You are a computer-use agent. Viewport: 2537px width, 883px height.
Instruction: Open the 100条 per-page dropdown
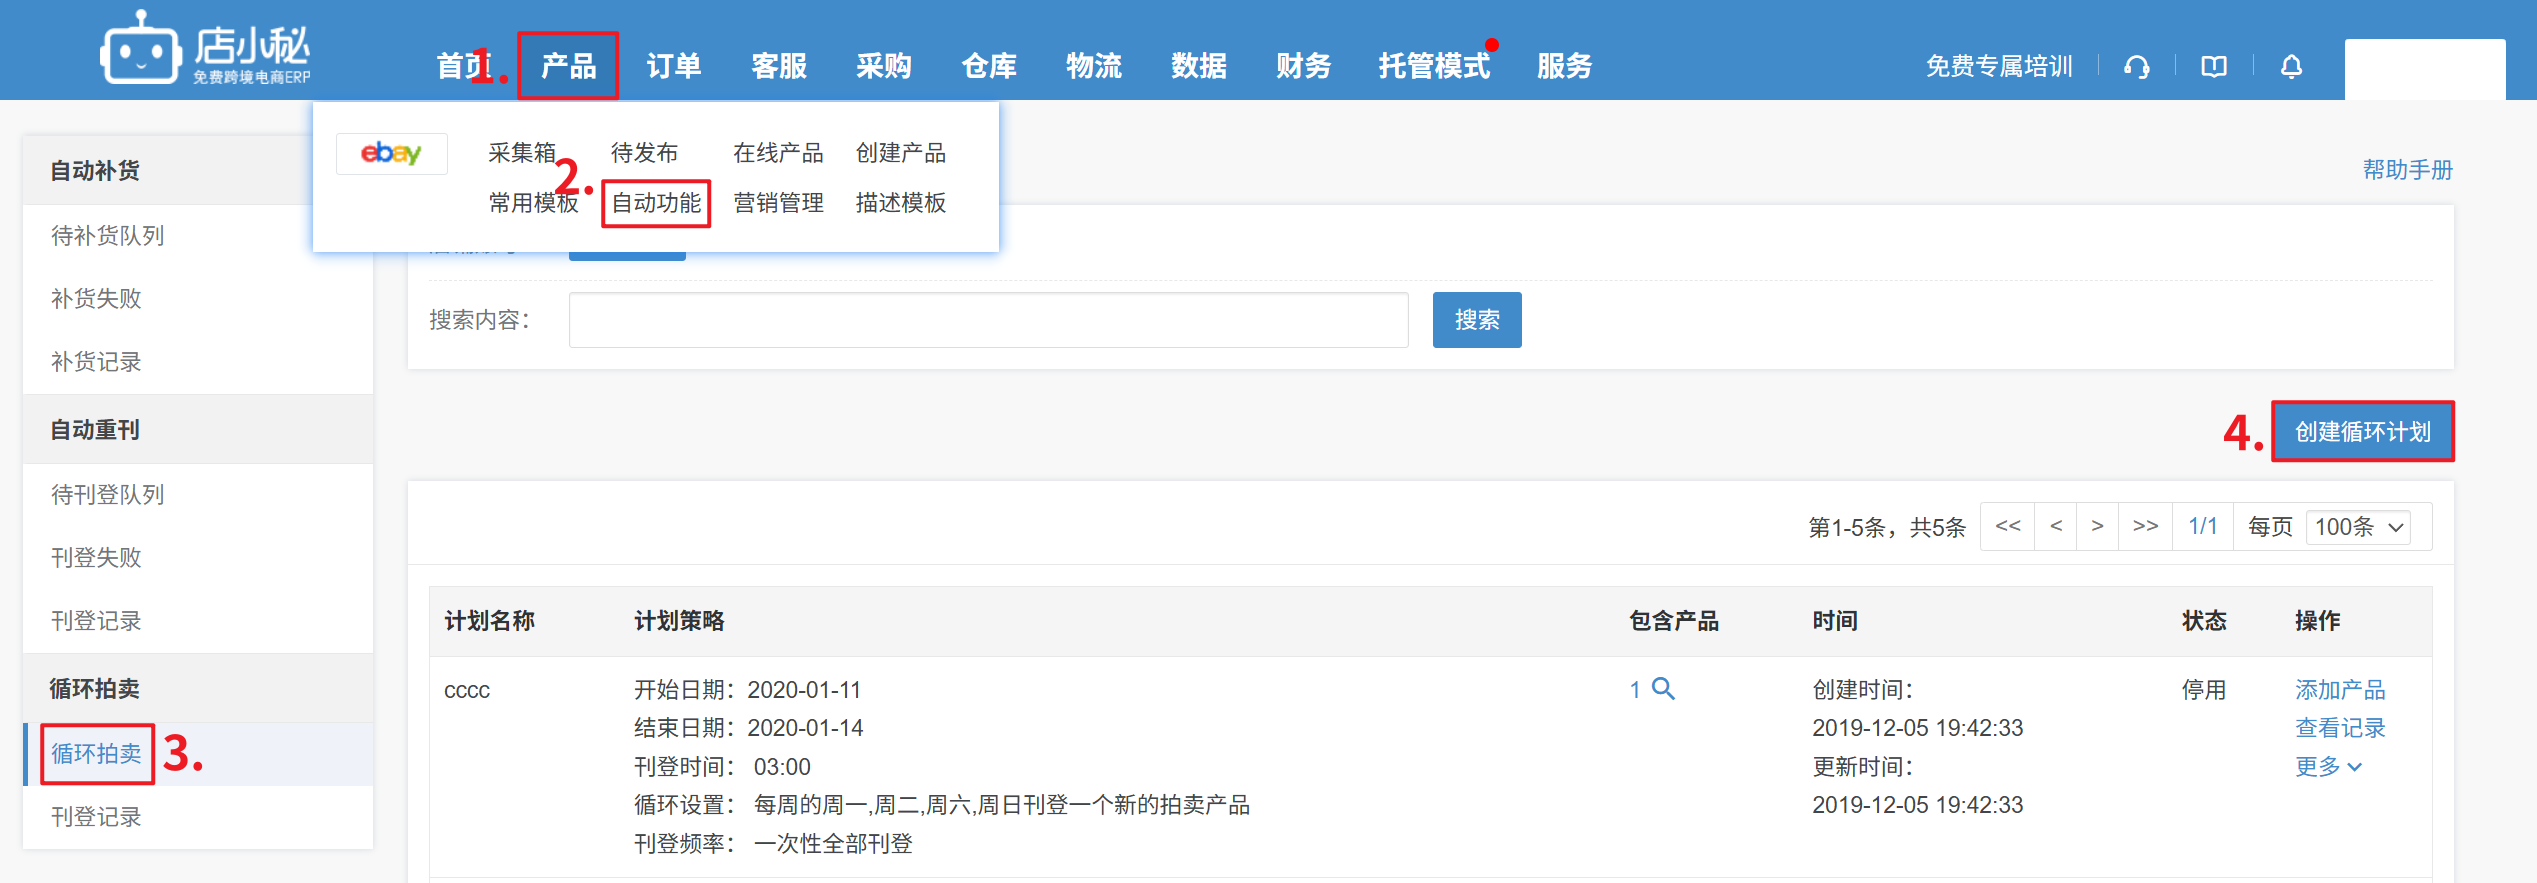click(2358, 527)
